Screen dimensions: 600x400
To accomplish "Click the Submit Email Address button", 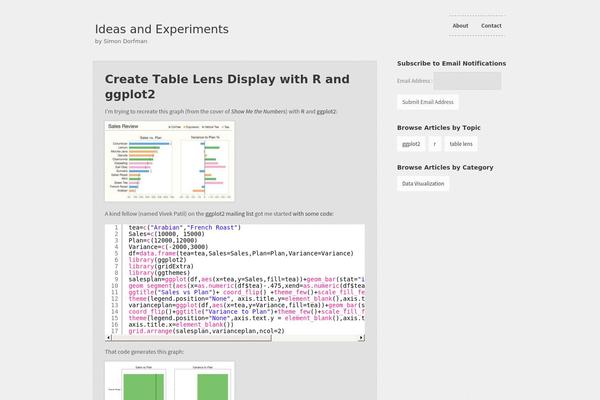I will [x=427, y=102].
